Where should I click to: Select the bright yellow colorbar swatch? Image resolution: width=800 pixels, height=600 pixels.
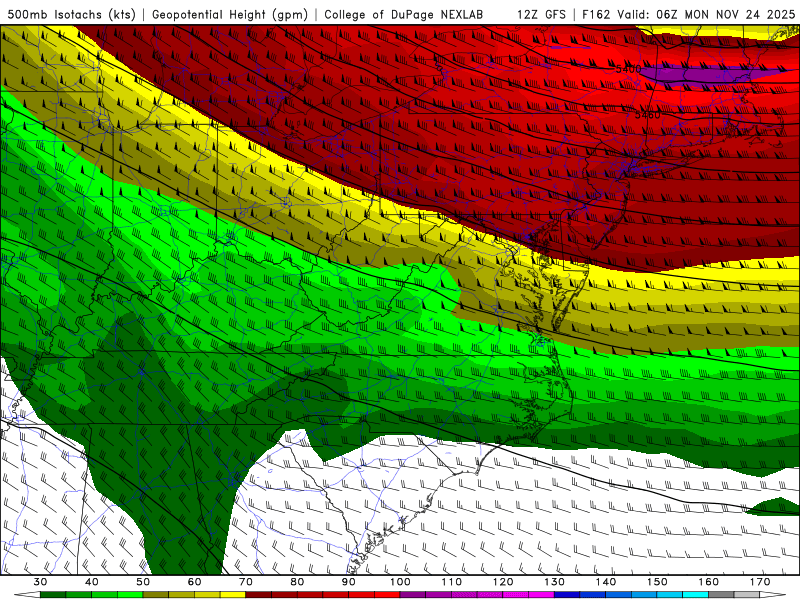coord(233,595)
